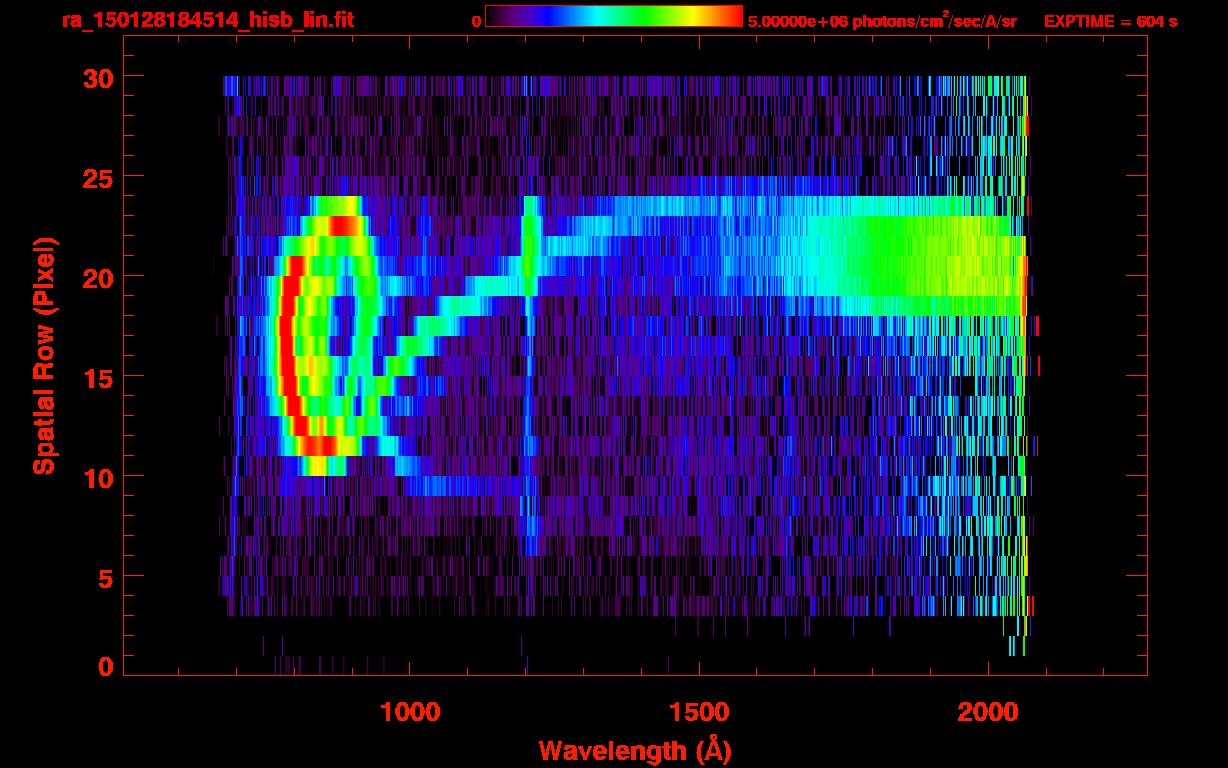This screenshot has height=768, width=1228.
Task: Click the x-axis tick label 1500
Action: [698, 712]
